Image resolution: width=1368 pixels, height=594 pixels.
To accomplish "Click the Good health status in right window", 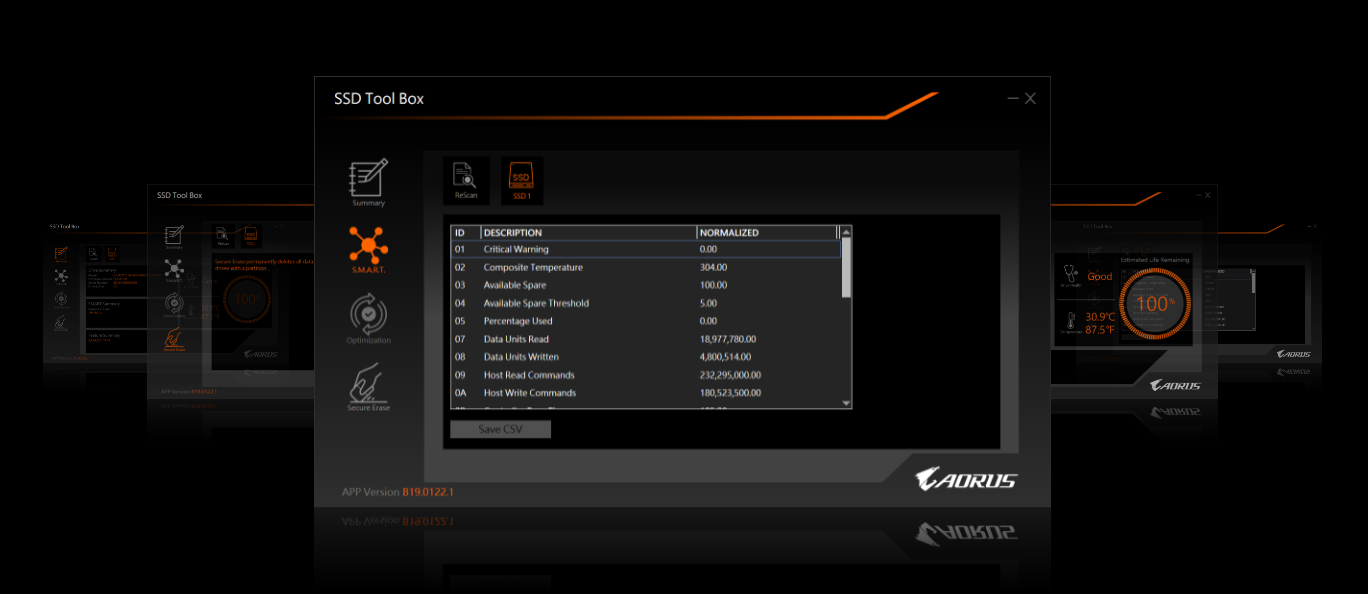I will click(1100, 276).
